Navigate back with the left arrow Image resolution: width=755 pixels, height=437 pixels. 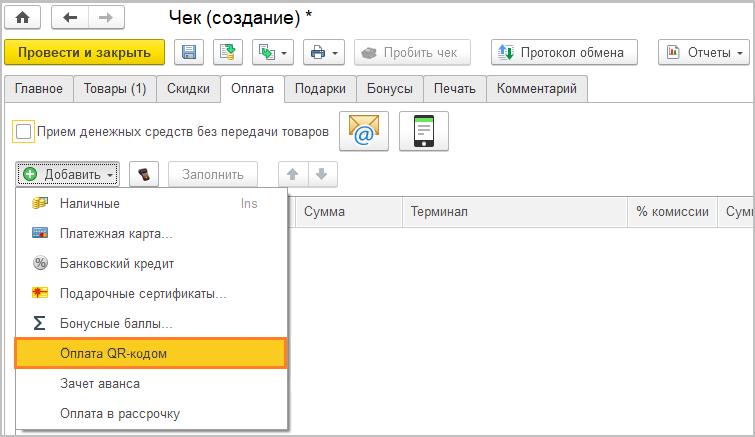point(70,18)
